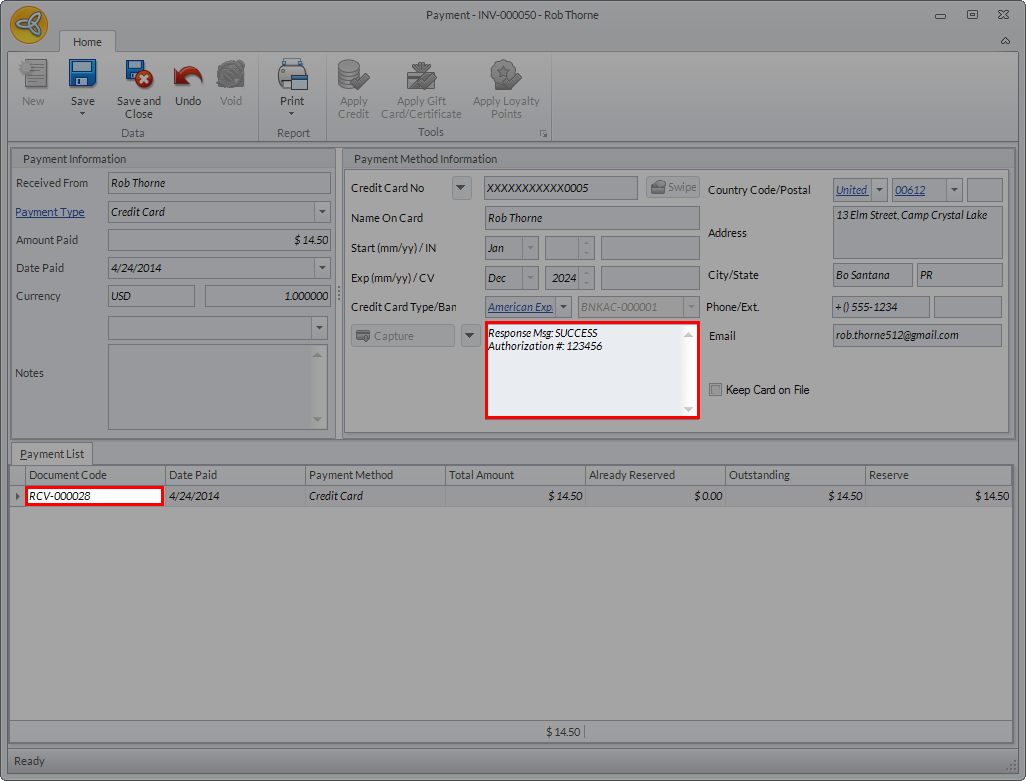The image size is (1026, 781).
Task: Click the Swipe card button
Action: coord(673,187)
